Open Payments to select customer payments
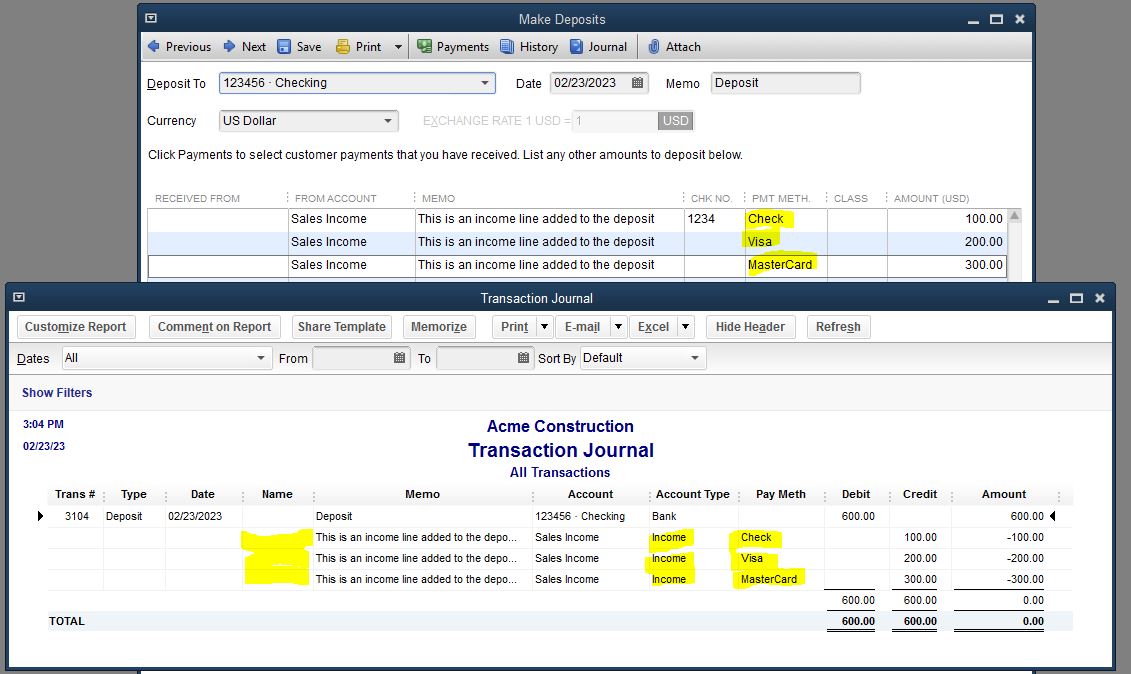The image size is (1131, 674). [x=453, y=46]
